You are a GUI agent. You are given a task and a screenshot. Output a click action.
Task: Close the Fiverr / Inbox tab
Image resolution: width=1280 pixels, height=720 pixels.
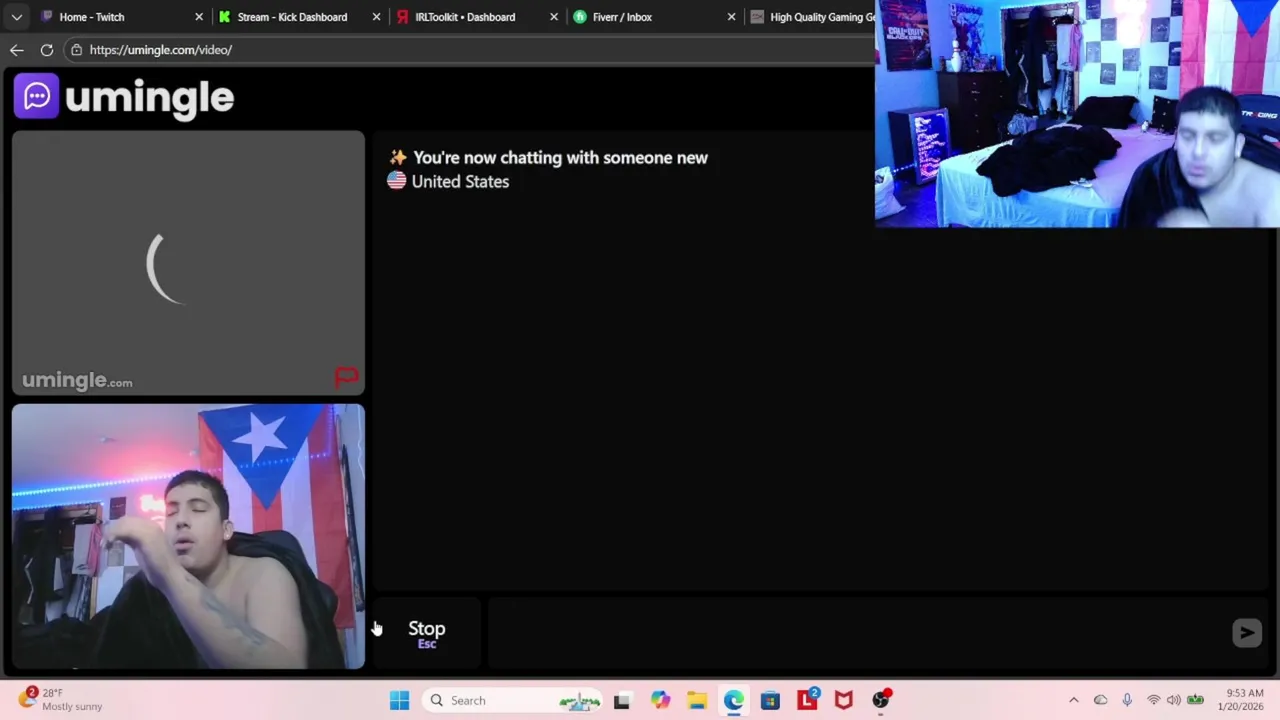coord(731,17)
